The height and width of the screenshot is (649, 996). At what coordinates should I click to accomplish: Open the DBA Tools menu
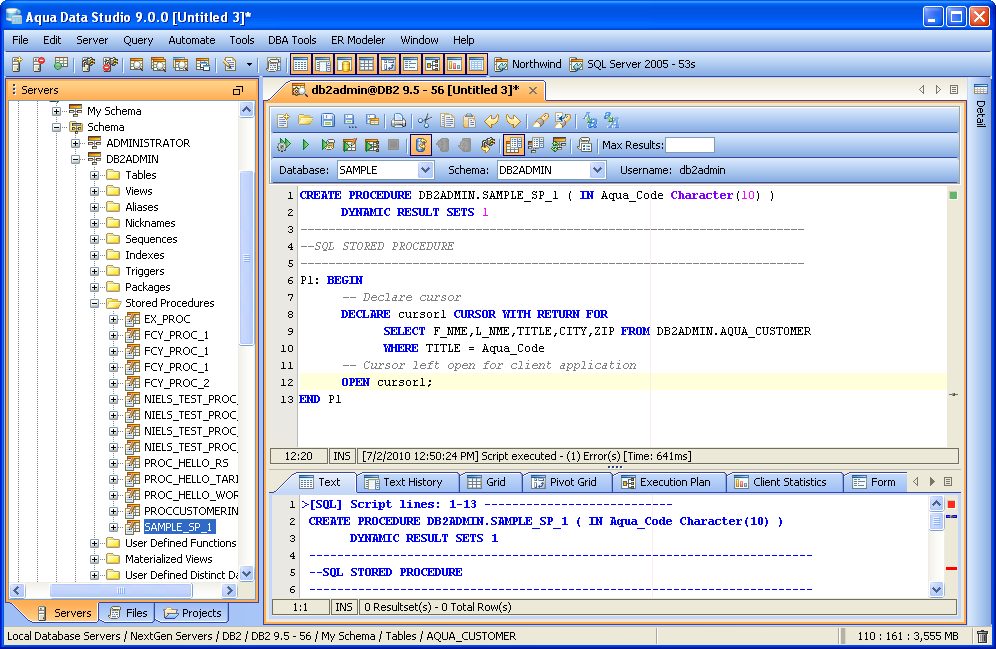tap(292, 40)
